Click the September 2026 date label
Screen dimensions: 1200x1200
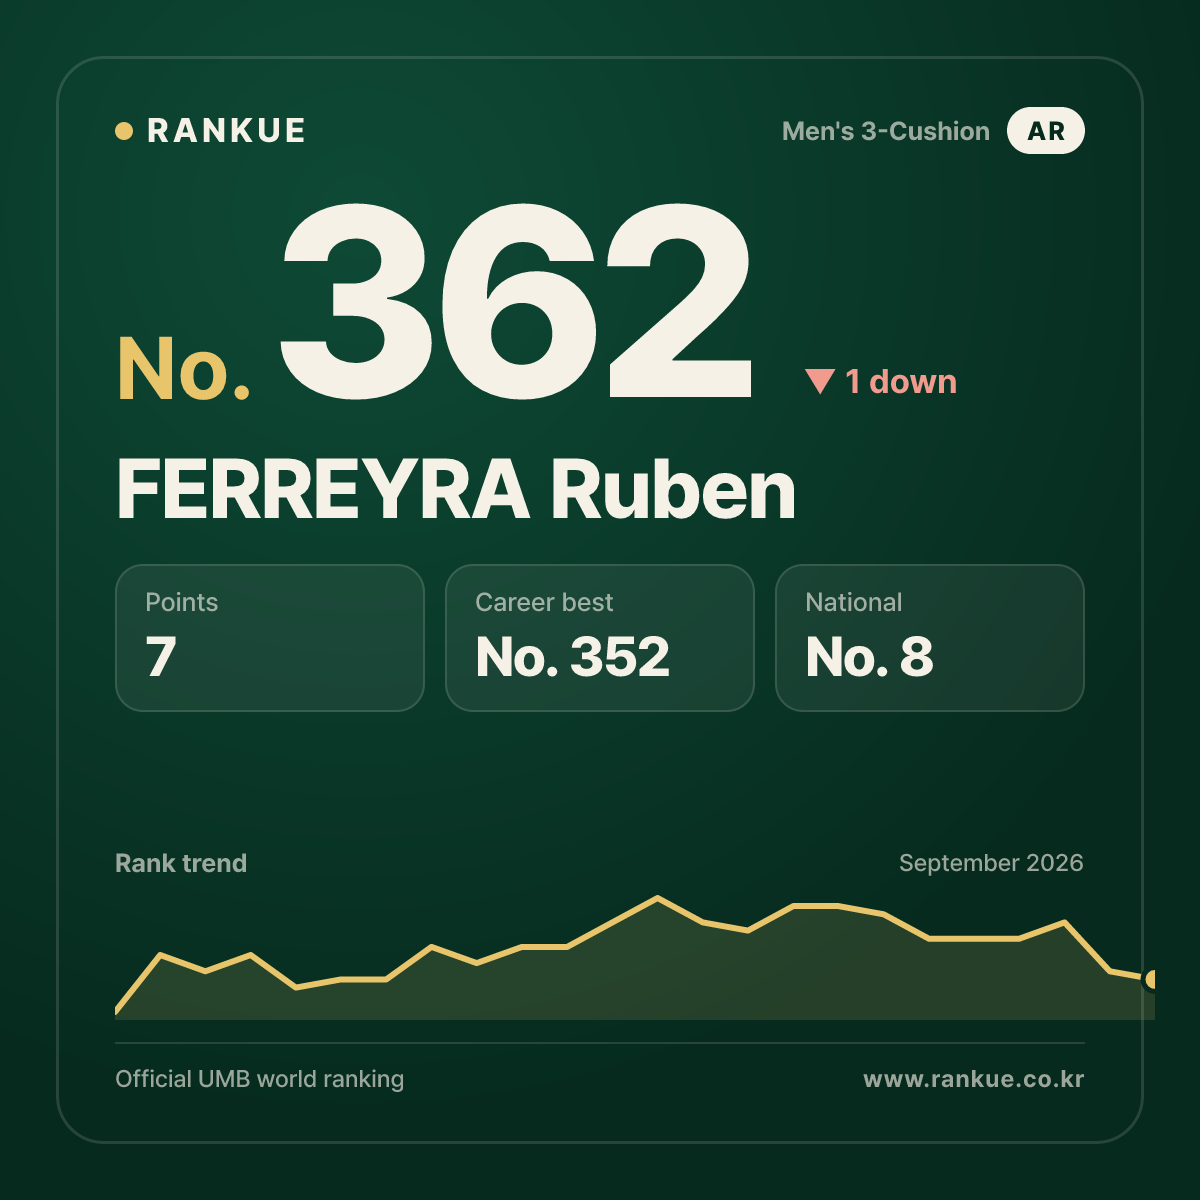(991, 863)
